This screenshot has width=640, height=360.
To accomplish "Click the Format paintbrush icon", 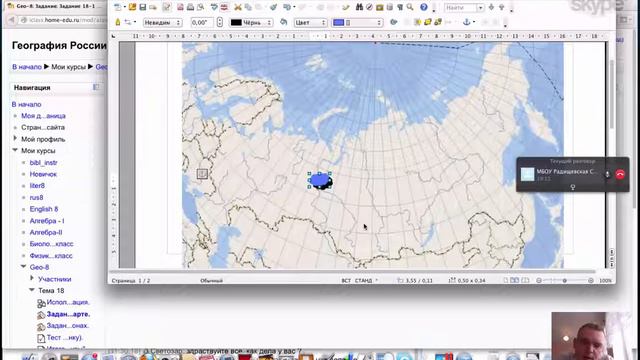I will pos(273,7).
